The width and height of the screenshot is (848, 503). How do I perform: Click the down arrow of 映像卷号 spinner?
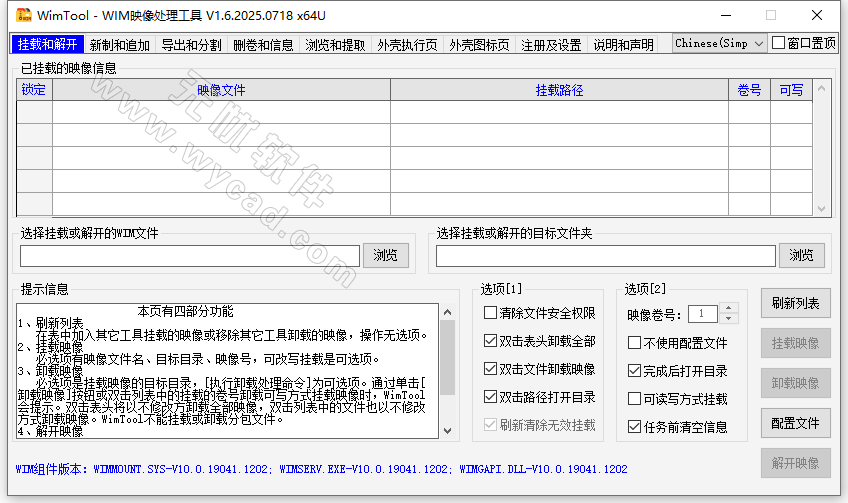(728, 319)
